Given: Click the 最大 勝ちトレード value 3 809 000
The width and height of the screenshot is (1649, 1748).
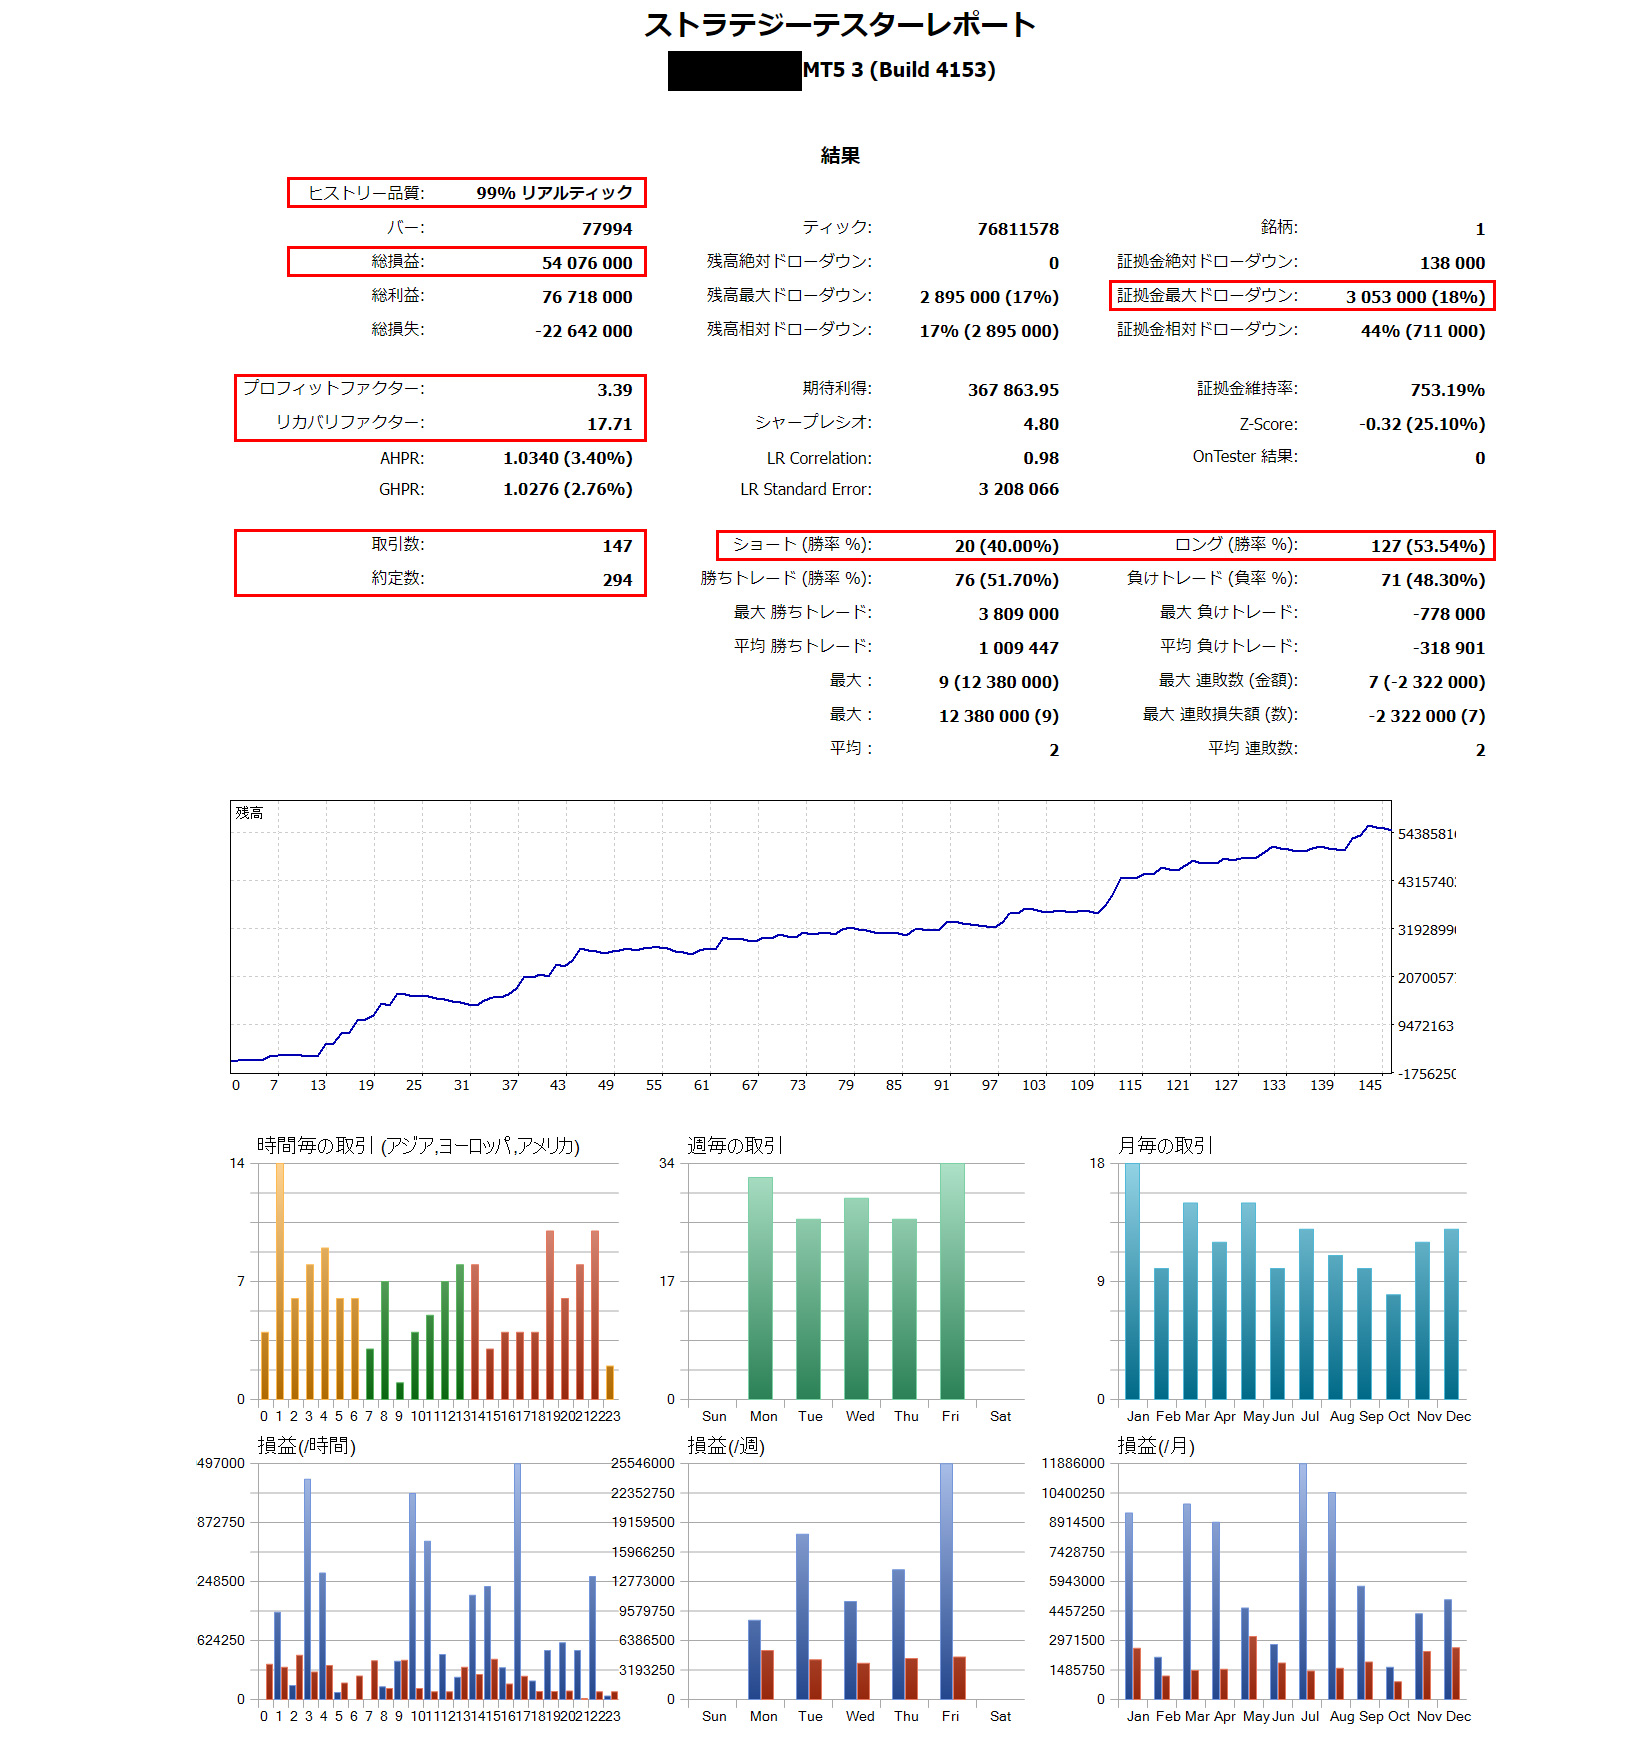Looking at the screenshot, I should pyautogui.click(x=1018, y=614).
